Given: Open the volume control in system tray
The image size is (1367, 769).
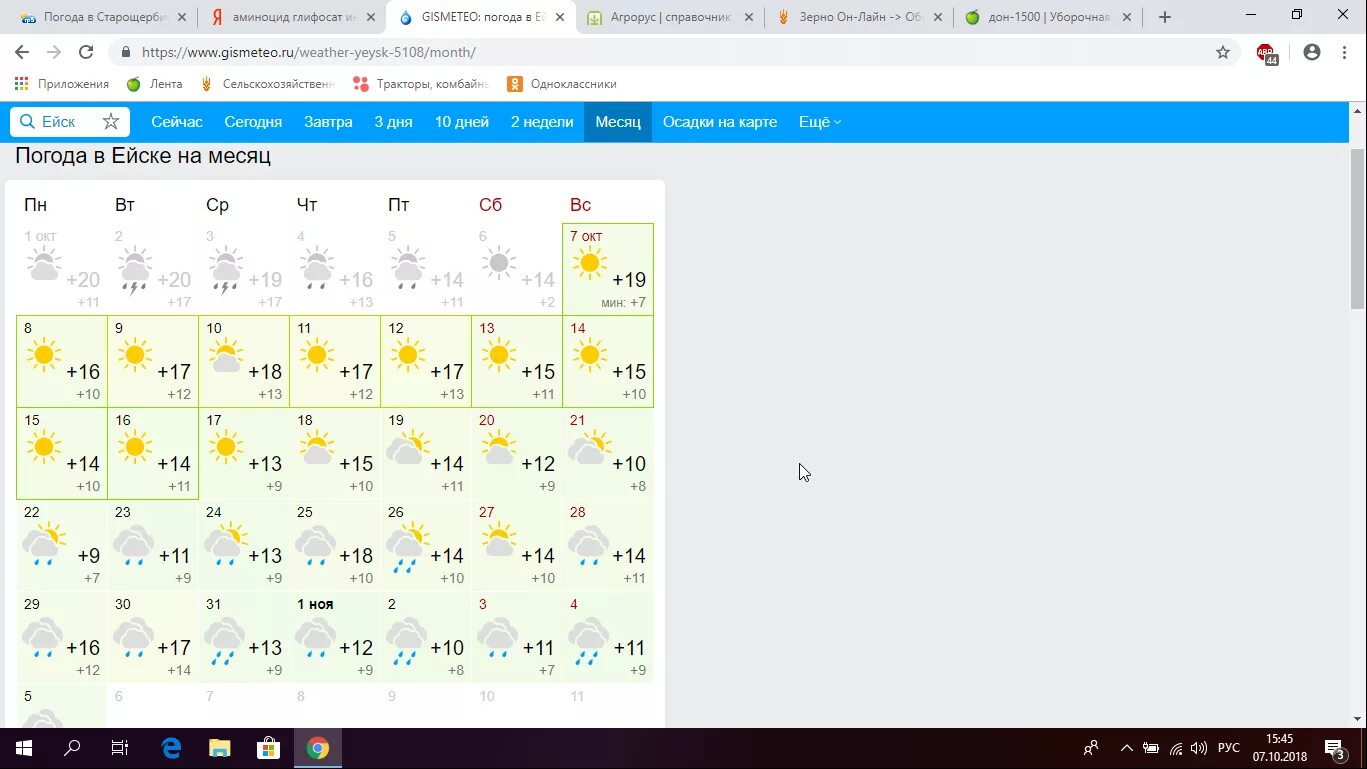Looking at the screenshot, I should click(1199, 748).
